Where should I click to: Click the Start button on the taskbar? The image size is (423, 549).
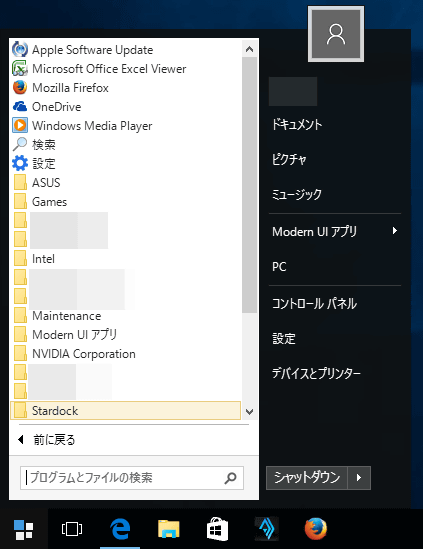tap(23, 529)
